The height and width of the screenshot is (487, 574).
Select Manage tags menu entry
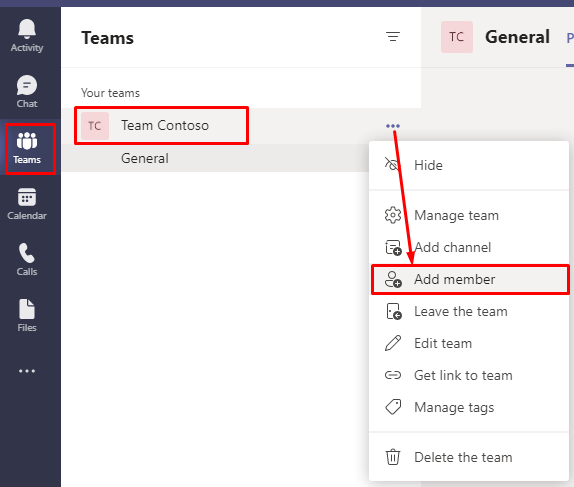click(x=469, y=407)
